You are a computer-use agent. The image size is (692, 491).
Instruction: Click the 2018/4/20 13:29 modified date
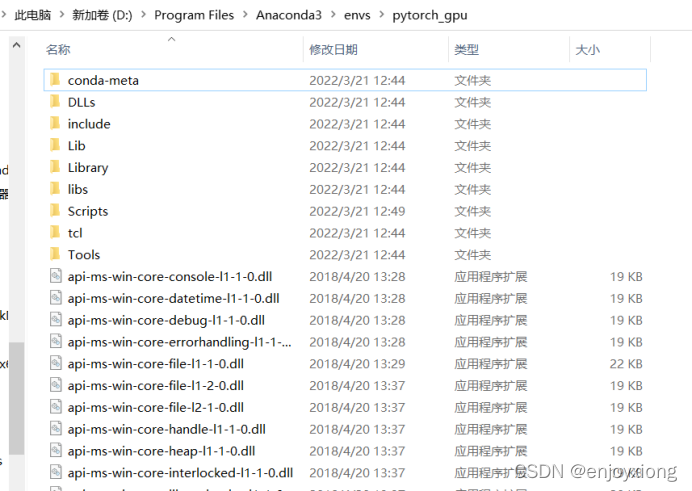[x=357, y=364]
